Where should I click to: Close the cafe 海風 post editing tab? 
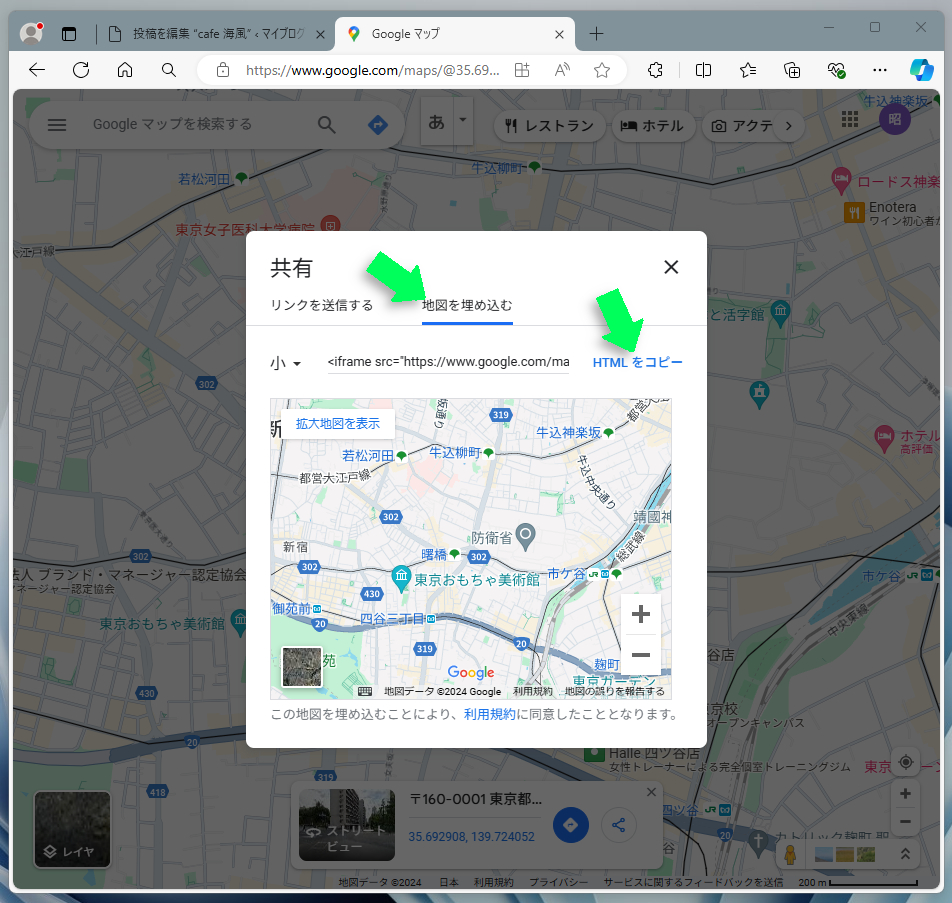320,35
